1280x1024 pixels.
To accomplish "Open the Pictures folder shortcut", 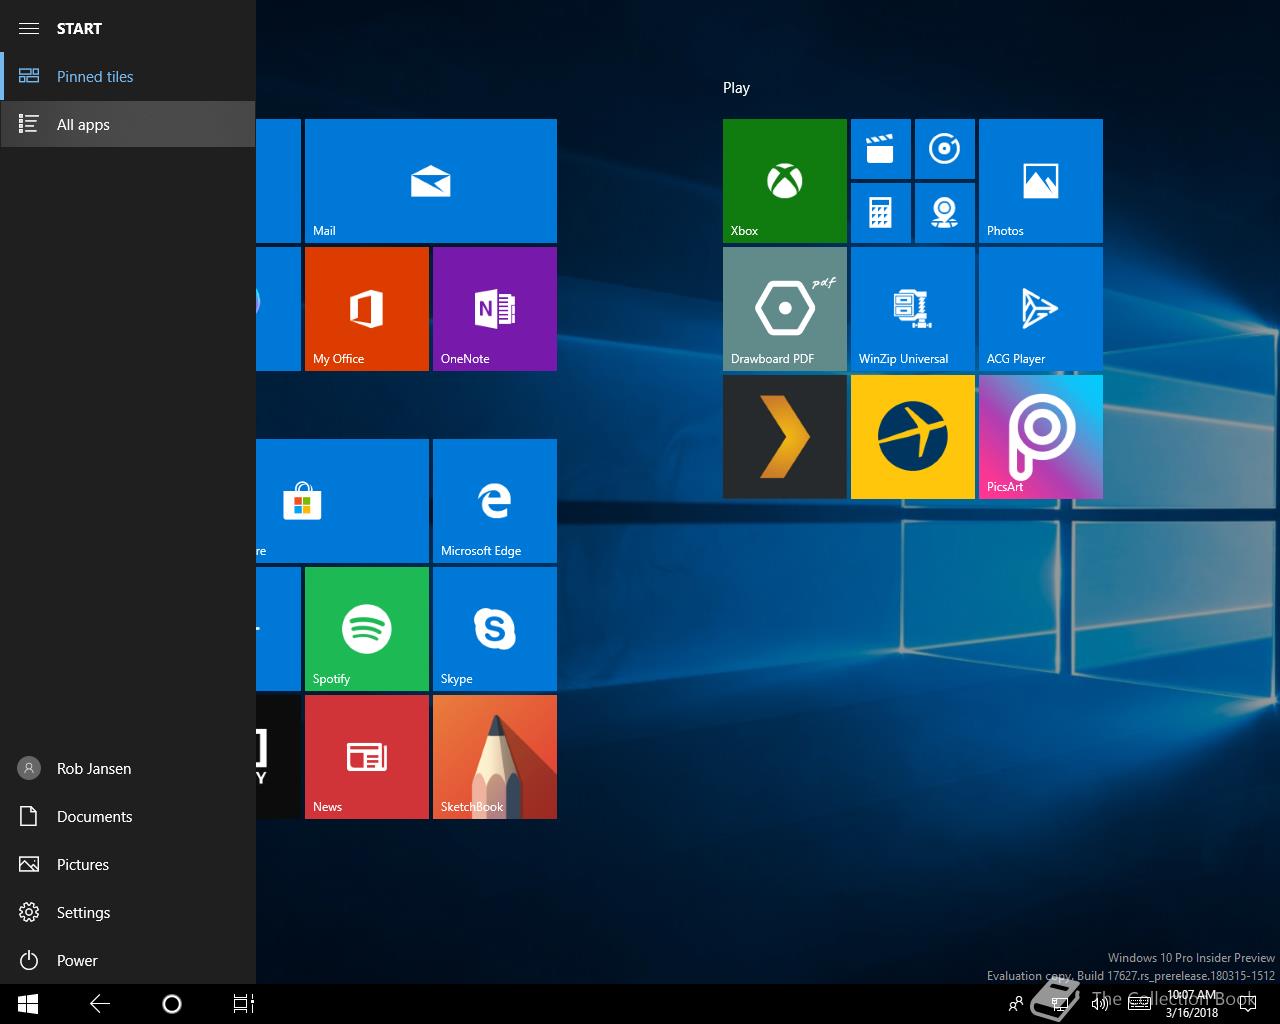I will (128, 864).
